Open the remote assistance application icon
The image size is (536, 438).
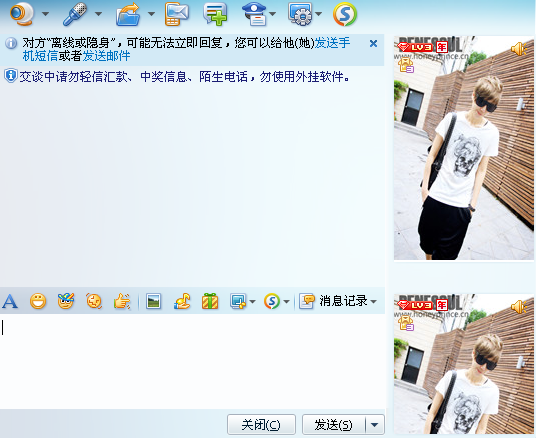(x=300, y=14)
